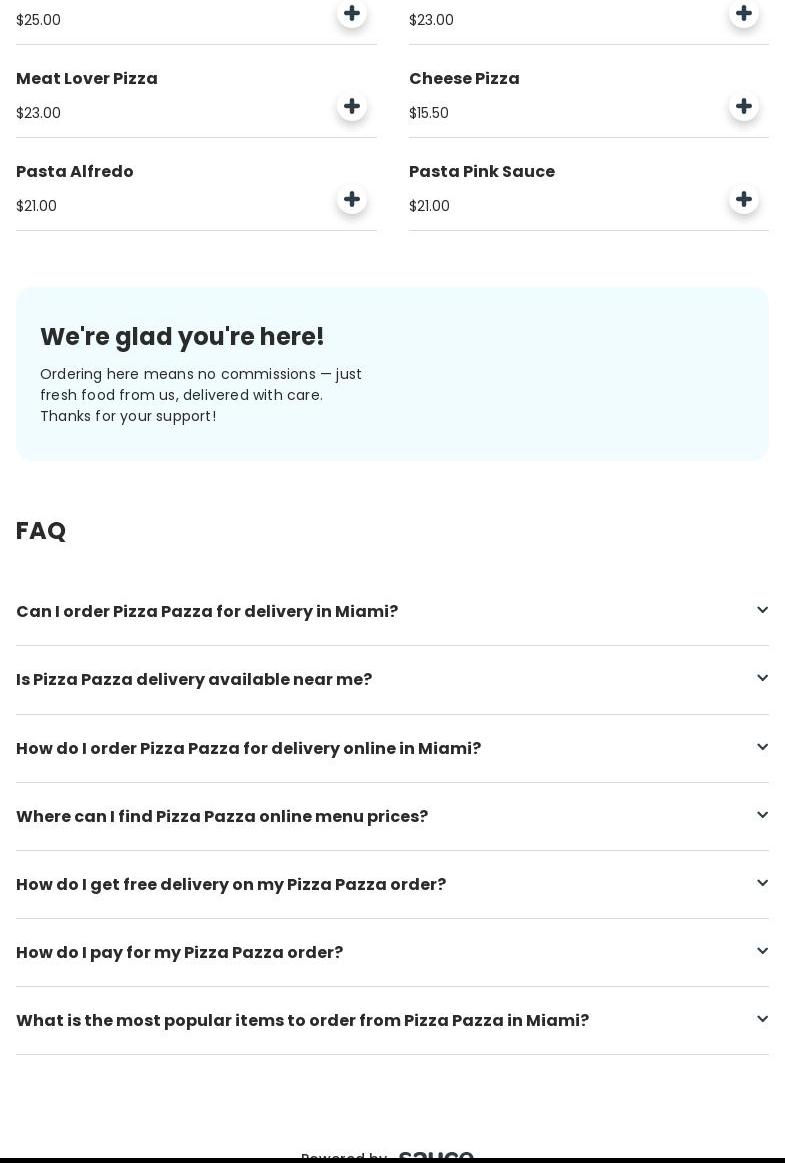Click plus icon above Cheese Pizza row

click(x=744, y=13)
